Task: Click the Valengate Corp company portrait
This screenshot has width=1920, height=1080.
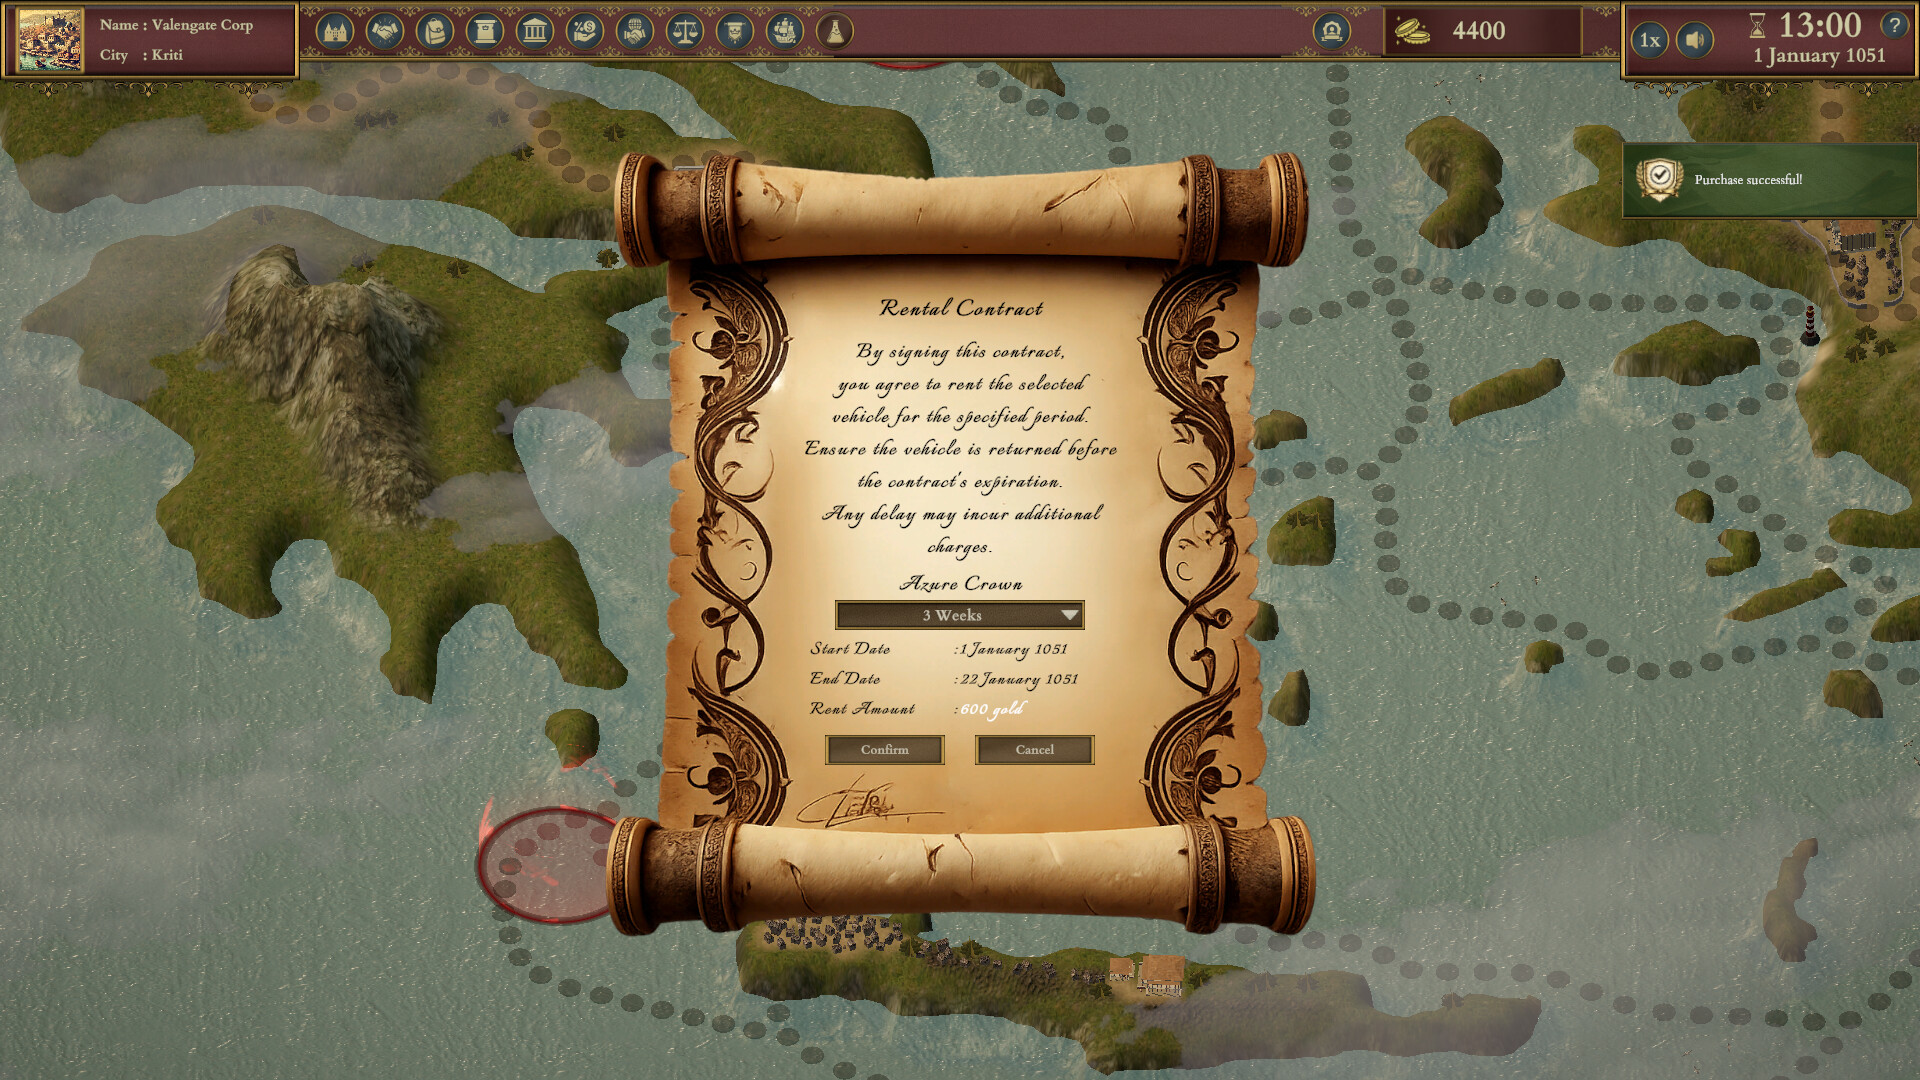Action: tap(50, 40)
